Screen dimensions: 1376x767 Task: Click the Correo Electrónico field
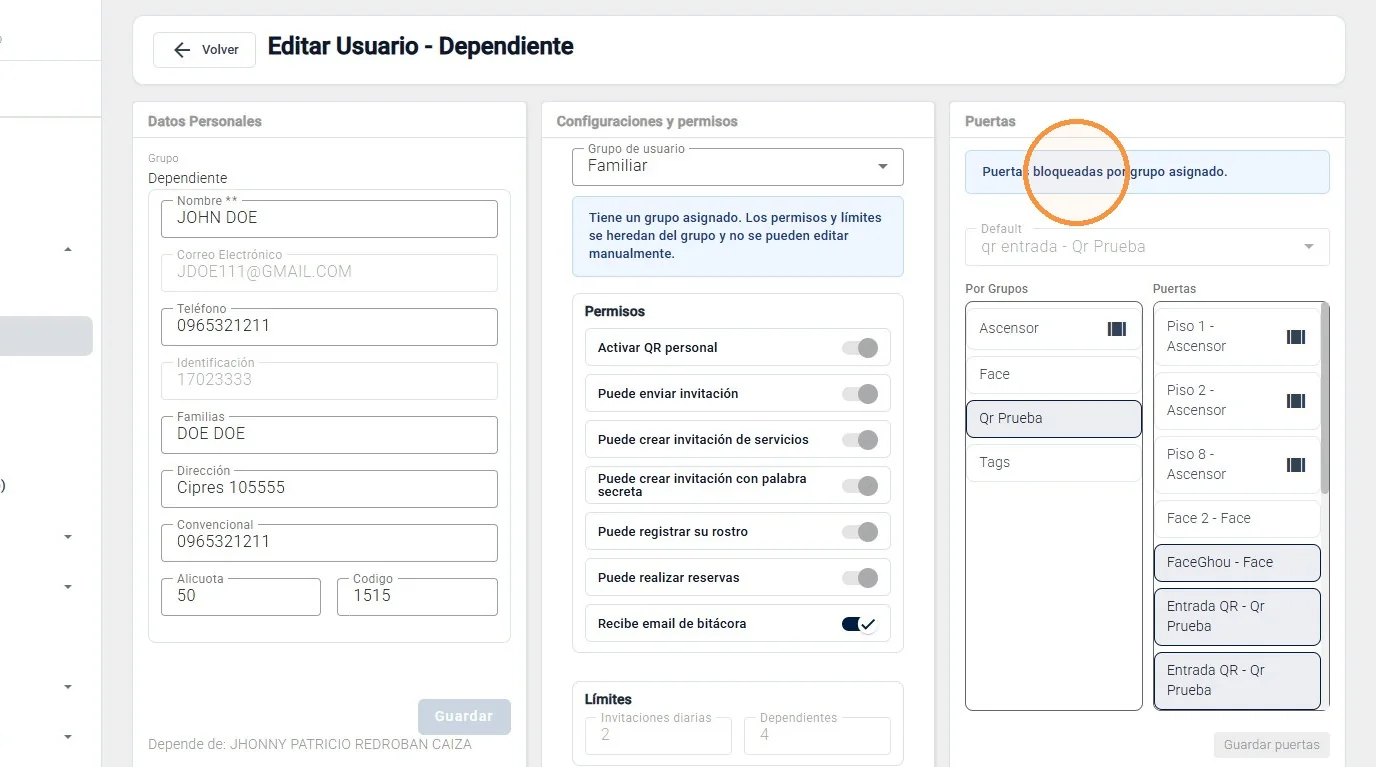point(329,273)
